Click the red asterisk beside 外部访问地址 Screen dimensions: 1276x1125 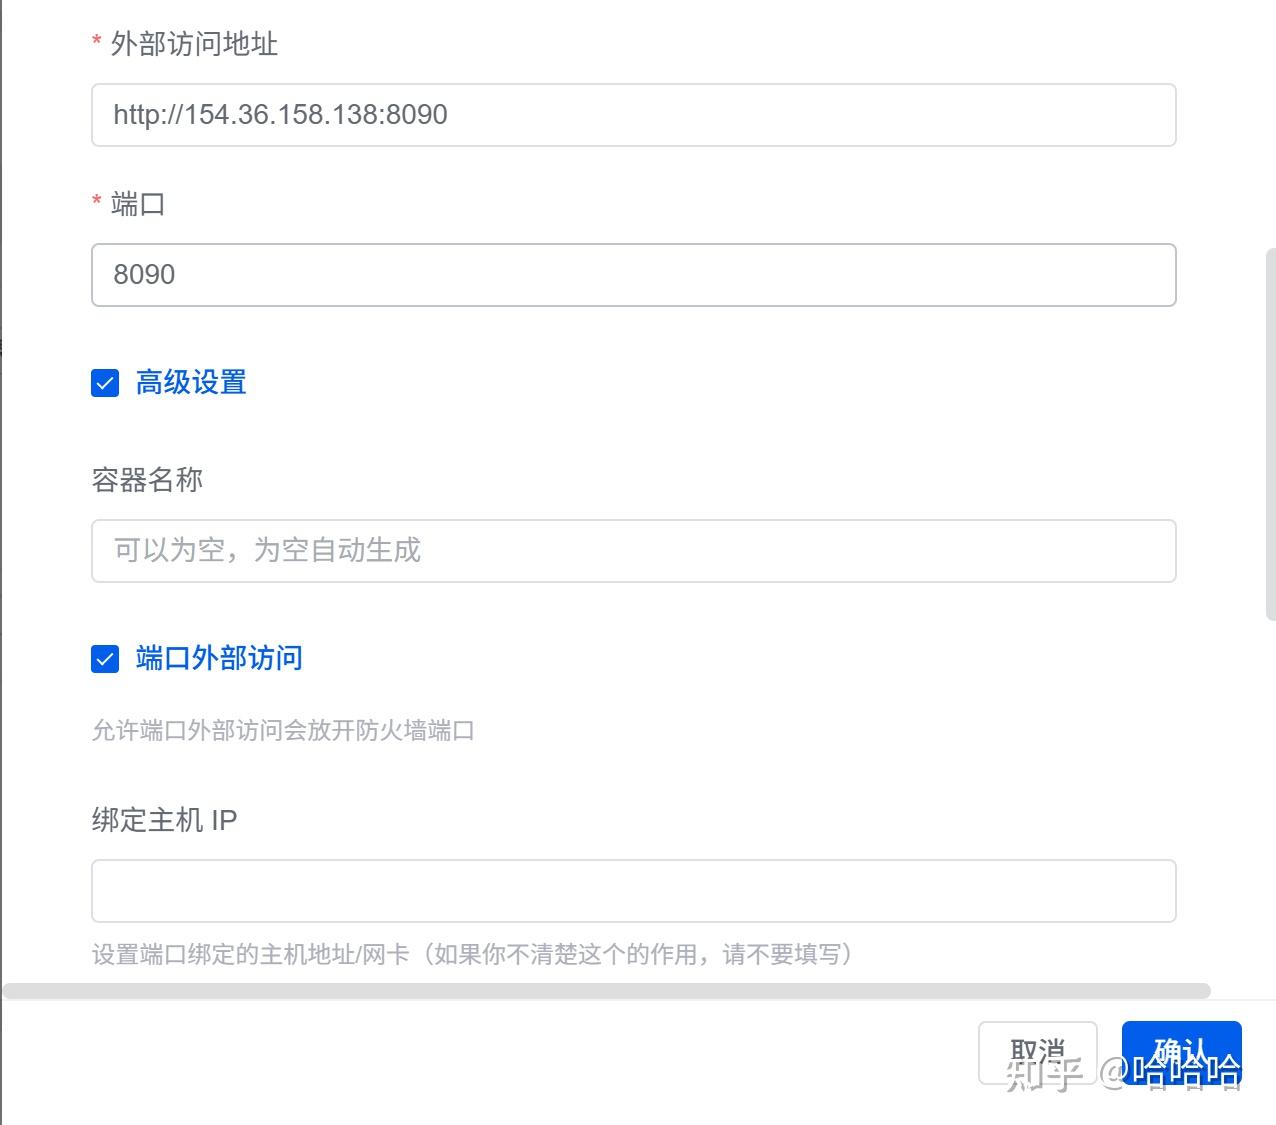[97, 42]
